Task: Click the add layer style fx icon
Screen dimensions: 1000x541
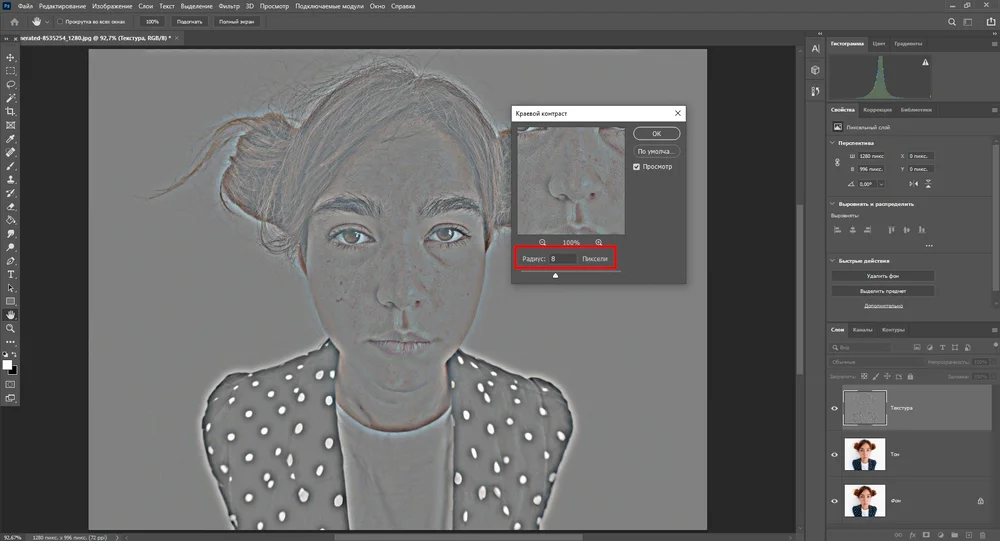Action: (912, 535)
